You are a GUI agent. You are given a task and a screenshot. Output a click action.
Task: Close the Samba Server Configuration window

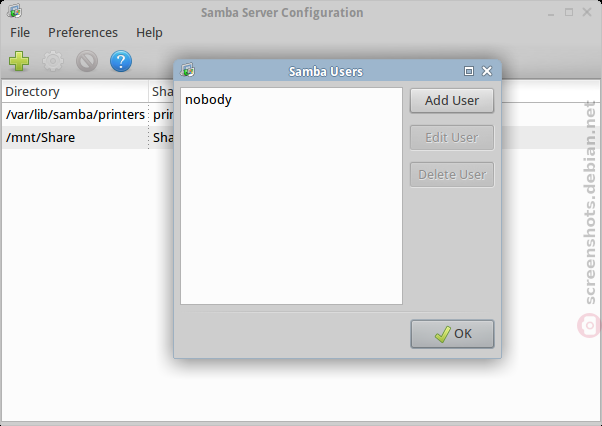(x=587, y=12)
